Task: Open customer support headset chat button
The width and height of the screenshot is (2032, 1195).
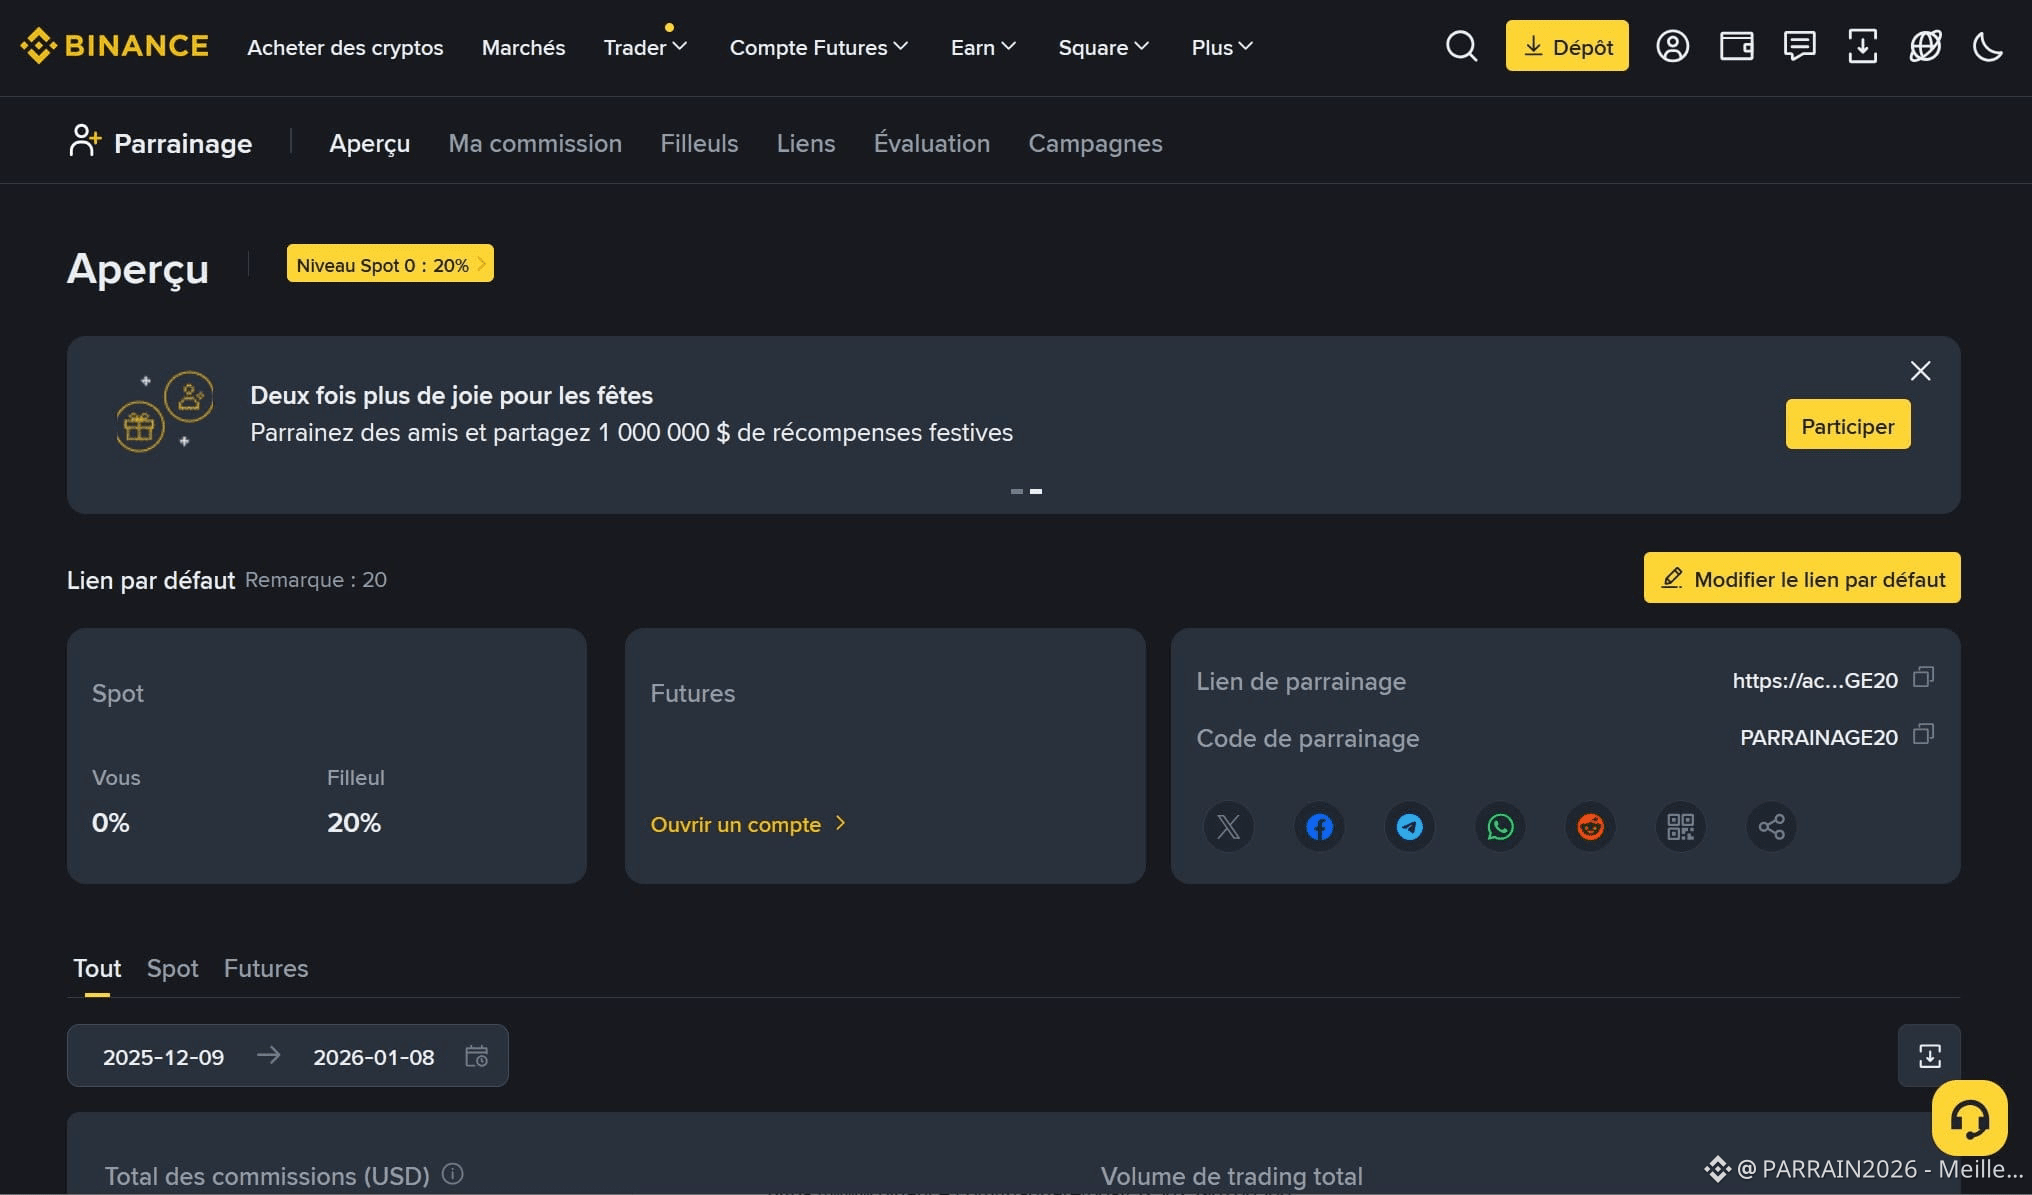Action: click(1969, 1118)
